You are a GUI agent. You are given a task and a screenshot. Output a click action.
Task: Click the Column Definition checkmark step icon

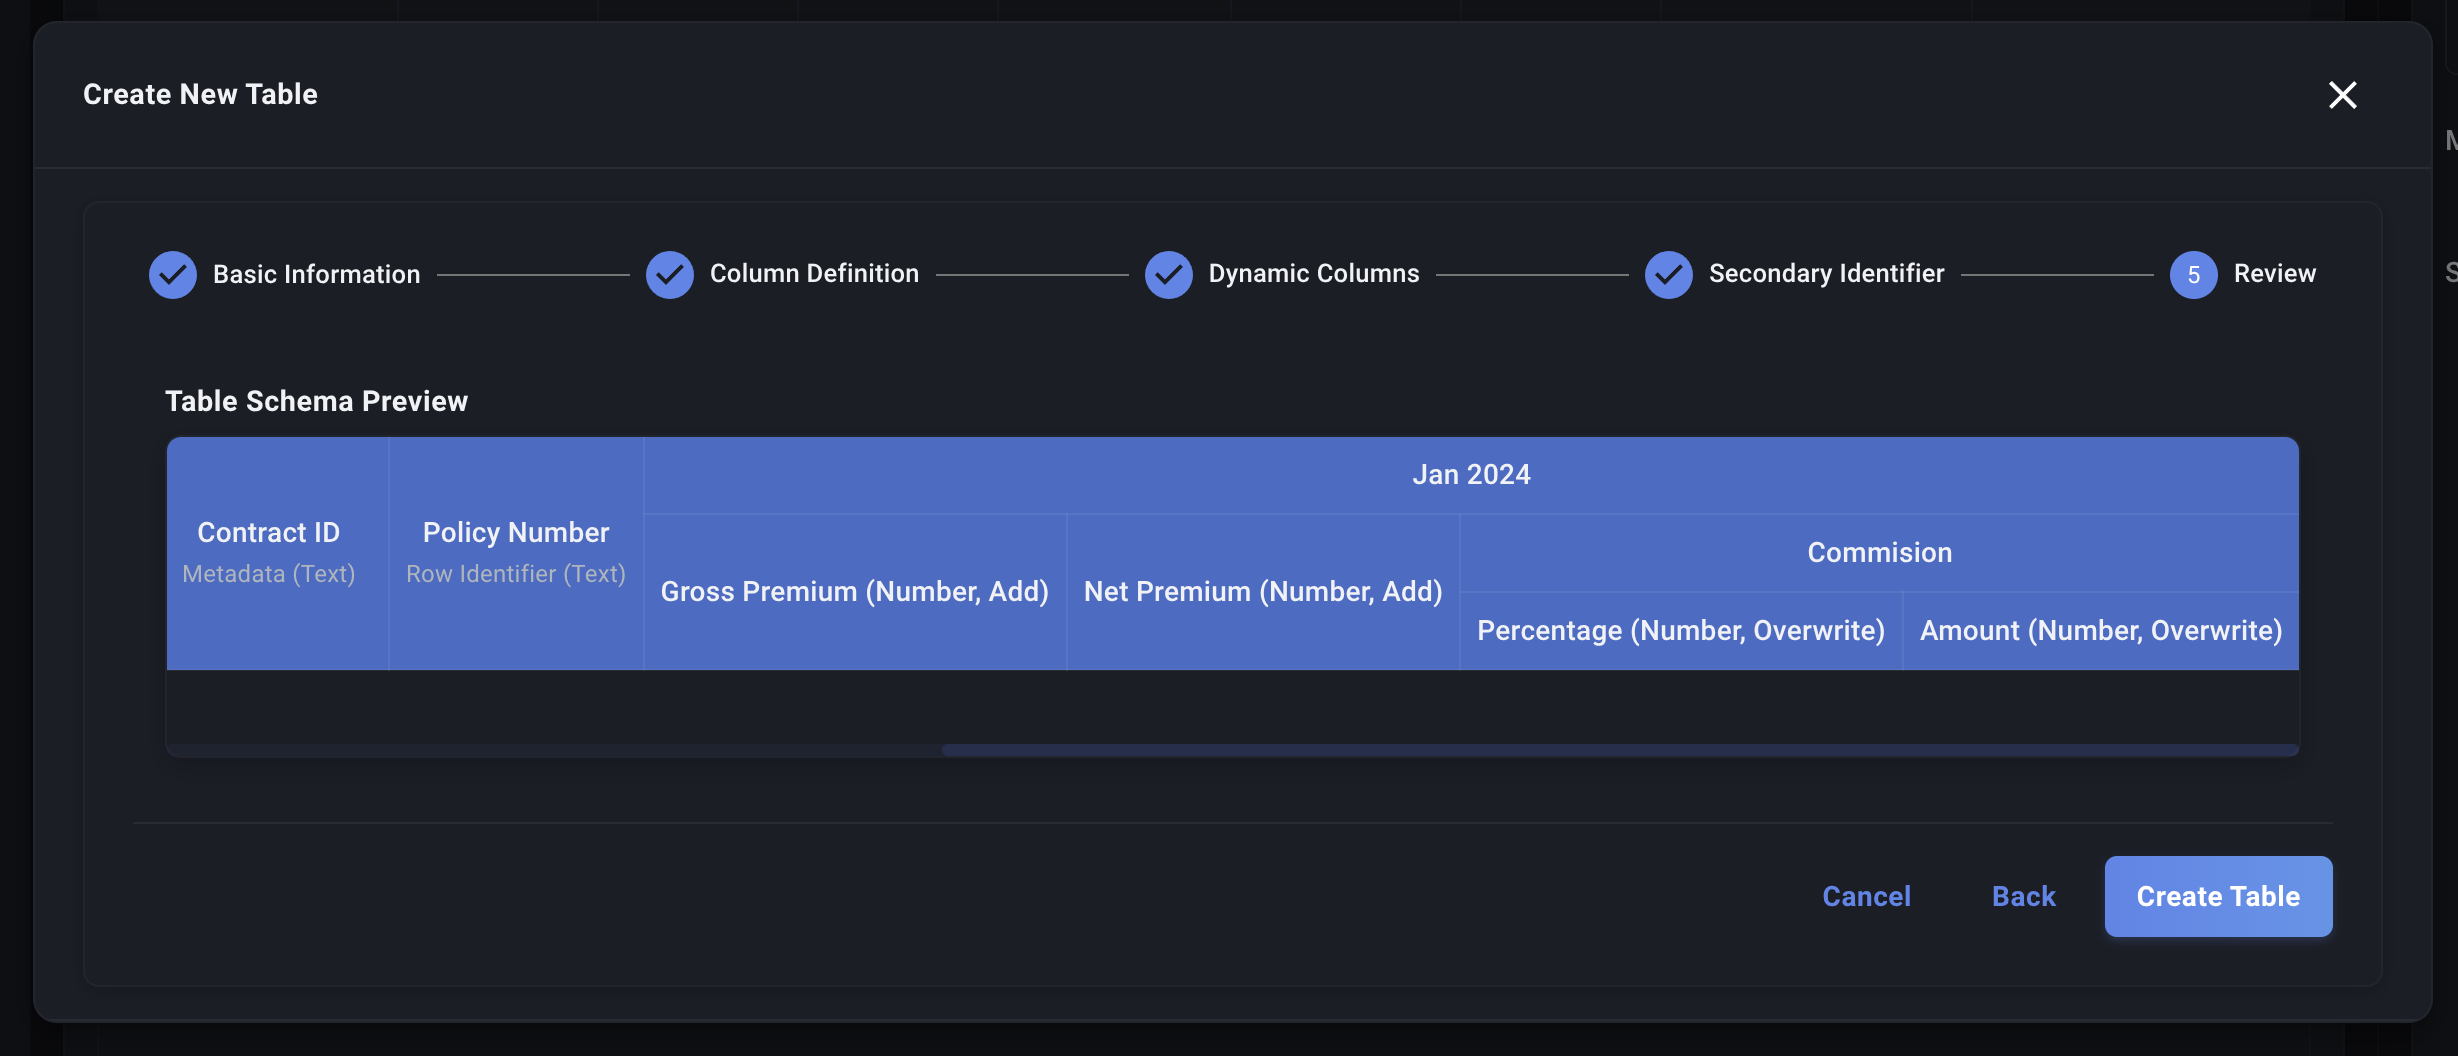pyautogui.click(x=670, y=275)
